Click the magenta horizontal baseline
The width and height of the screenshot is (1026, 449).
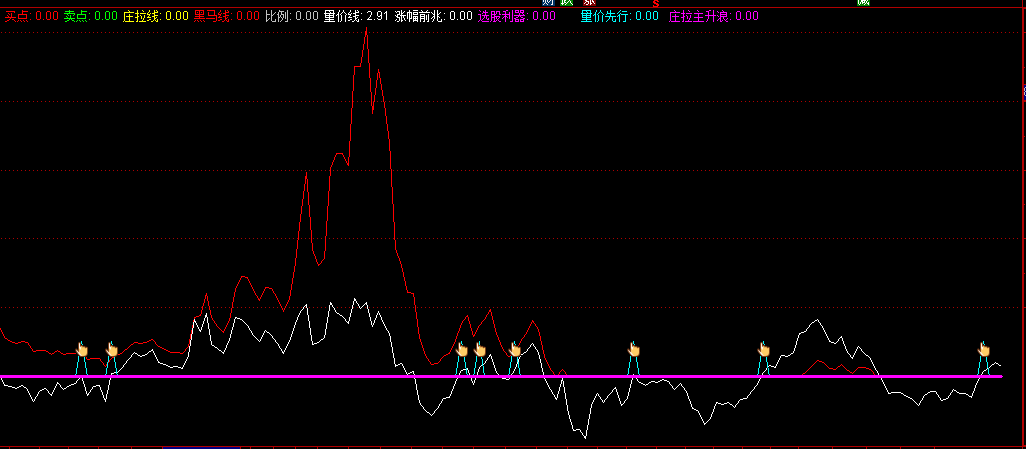300,377
